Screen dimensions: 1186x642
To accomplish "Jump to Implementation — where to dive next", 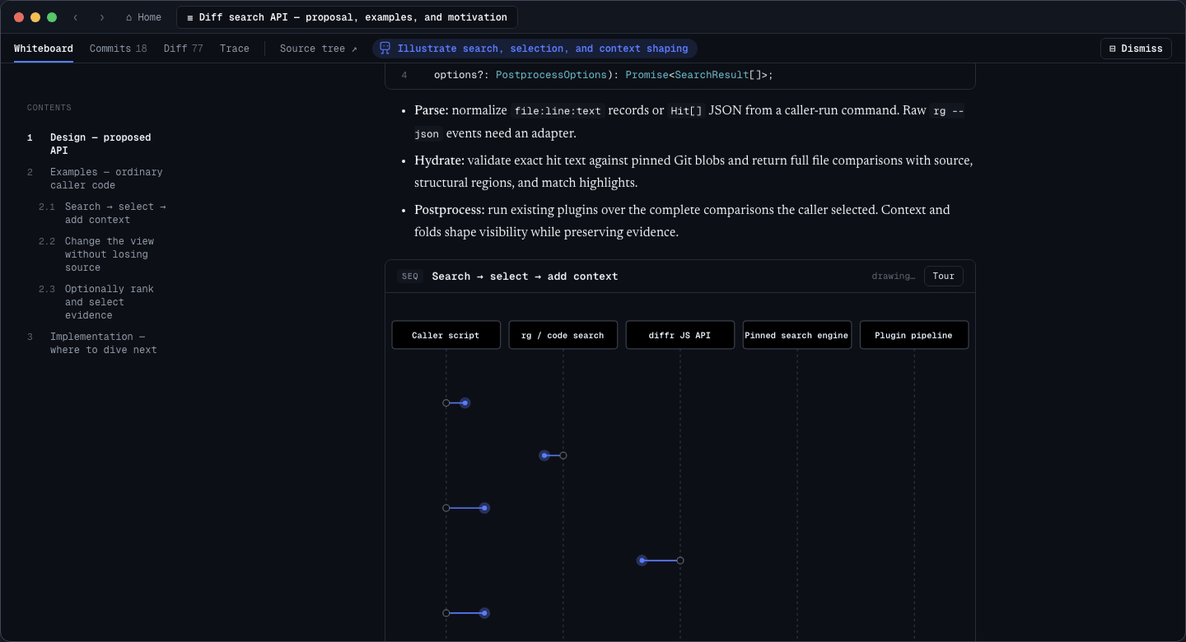I will tap(103, 343).
